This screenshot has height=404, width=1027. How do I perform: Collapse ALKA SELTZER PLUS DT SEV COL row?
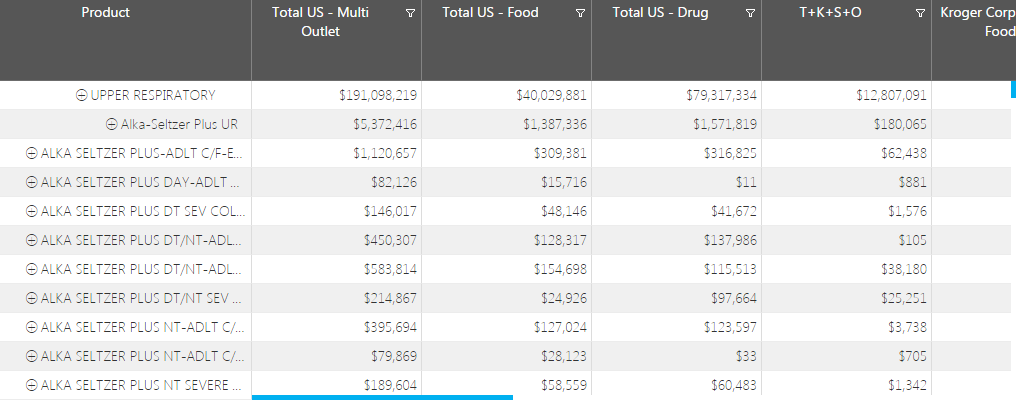[x=31, y=212]
